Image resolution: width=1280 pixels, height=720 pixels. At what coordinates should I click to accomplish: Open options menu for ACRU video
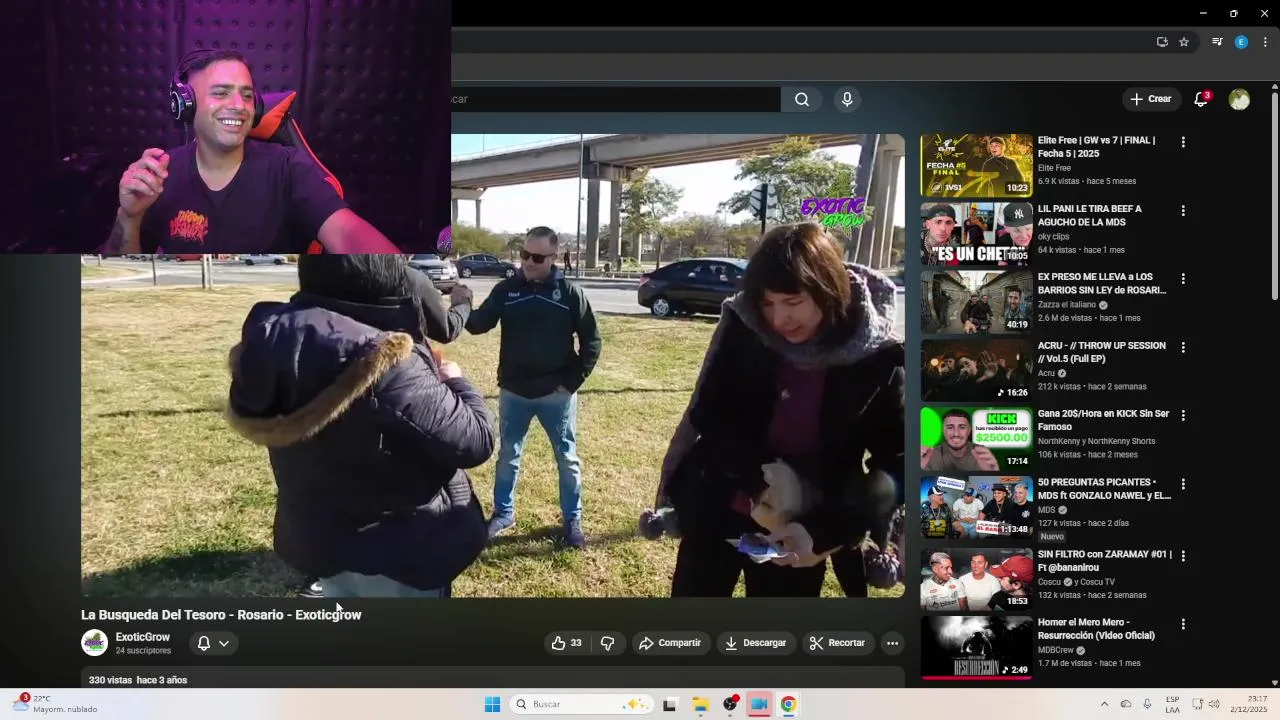click(1183, 347)
